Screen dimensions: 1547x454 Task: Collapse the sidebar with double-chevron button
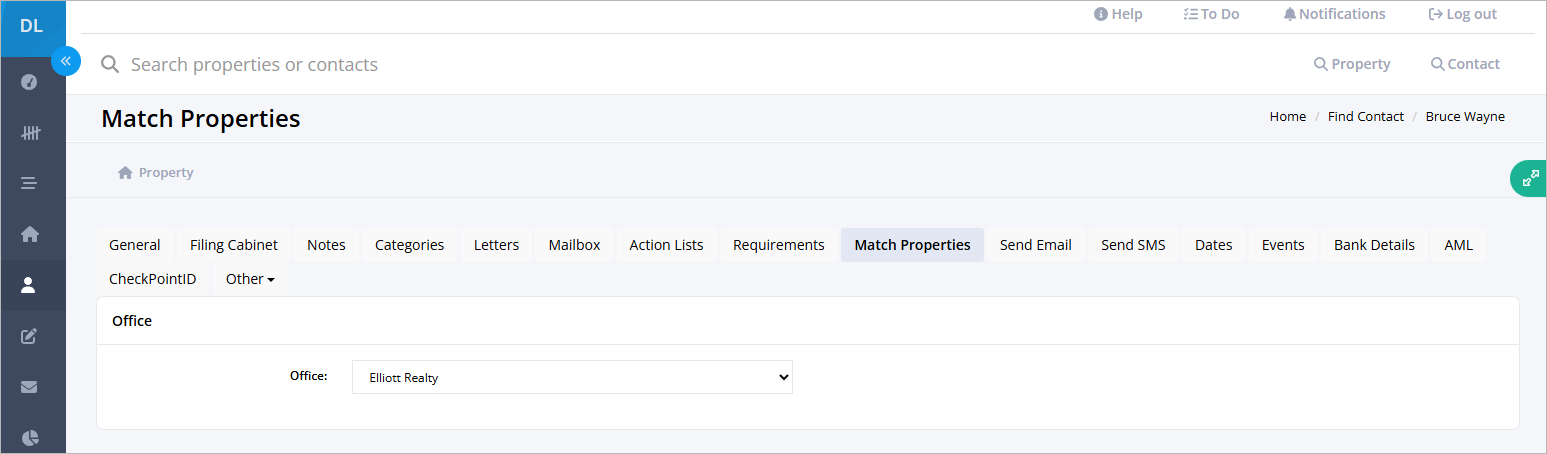coord(65,61)
